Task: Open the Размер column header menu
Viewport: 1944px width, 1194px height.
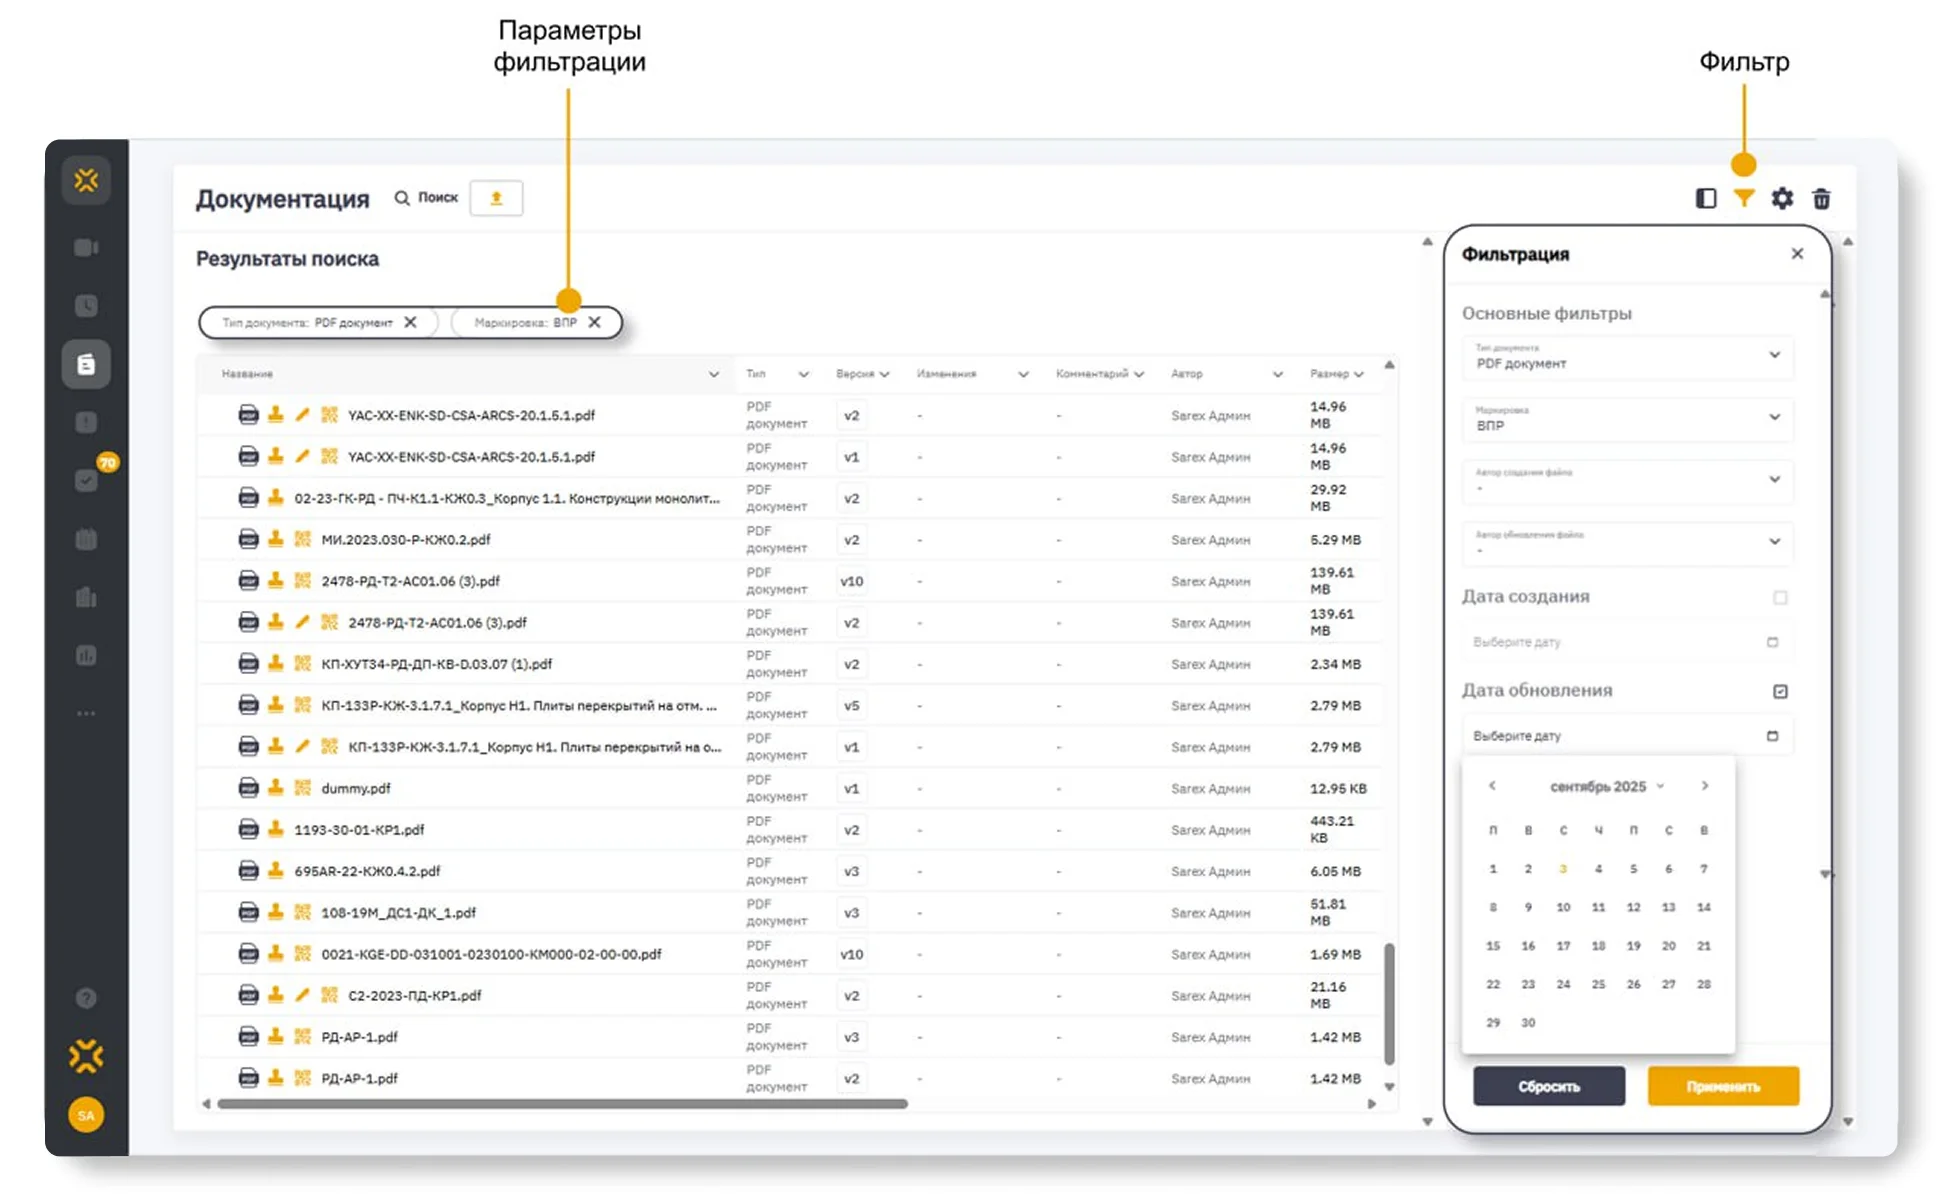Action: (1358, 374)
